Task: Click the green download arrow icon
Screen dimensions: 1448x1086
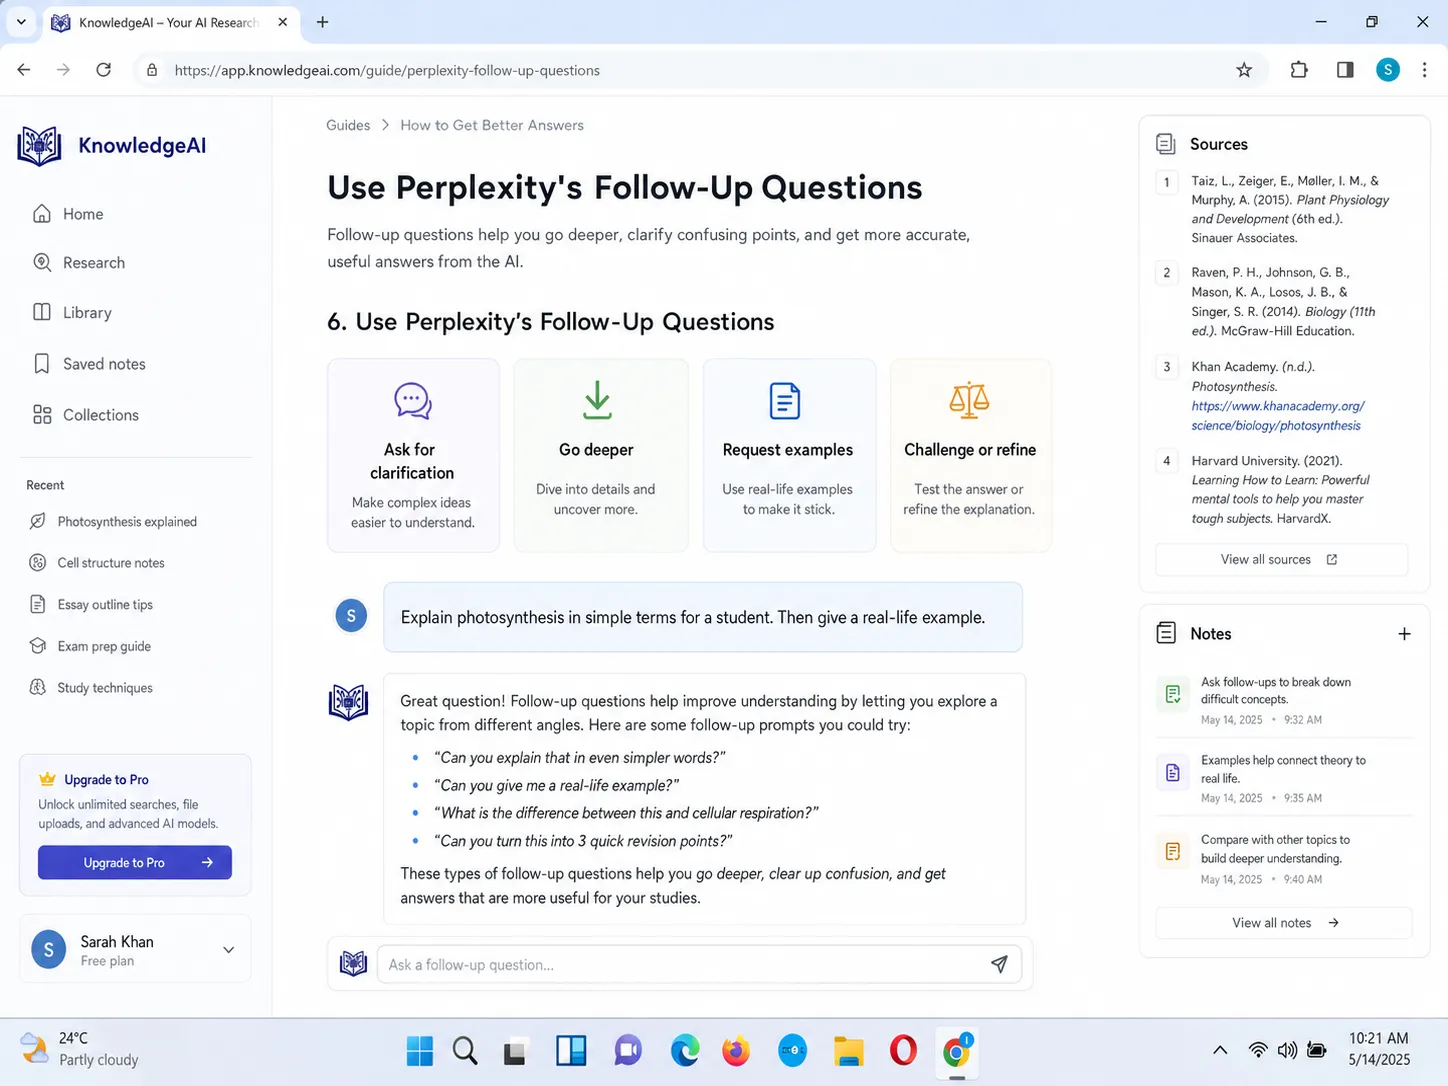Action: coord(597,400)
